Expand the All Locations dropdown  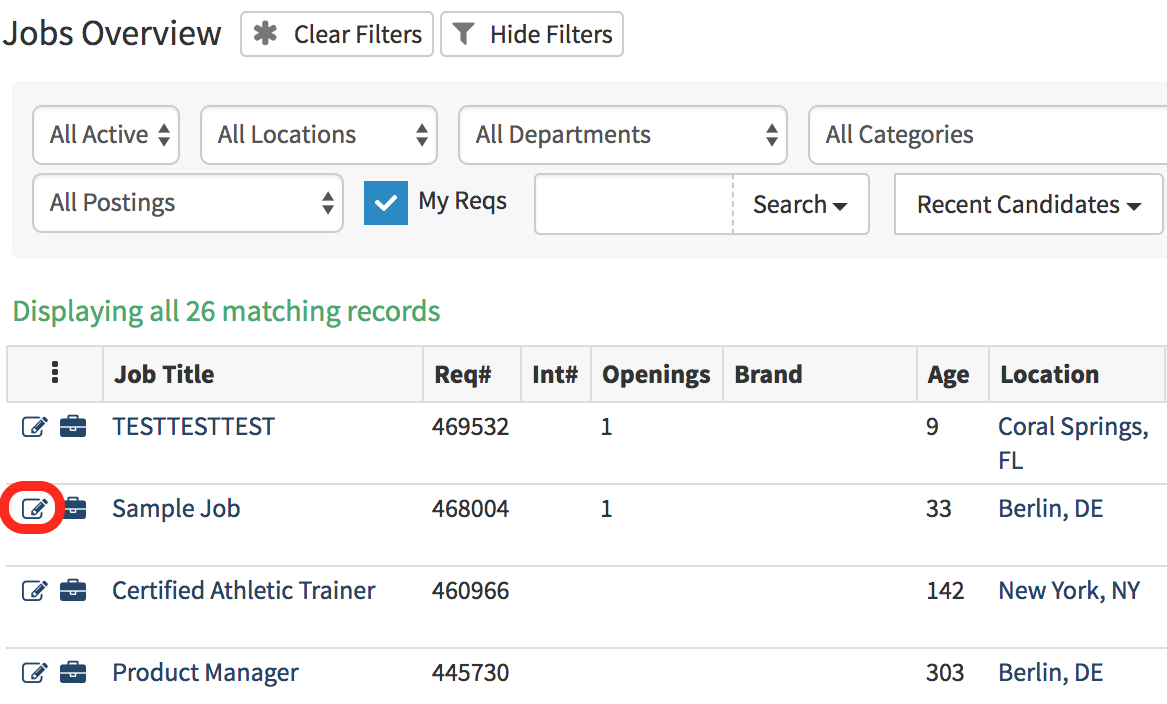tap(318, 135)
